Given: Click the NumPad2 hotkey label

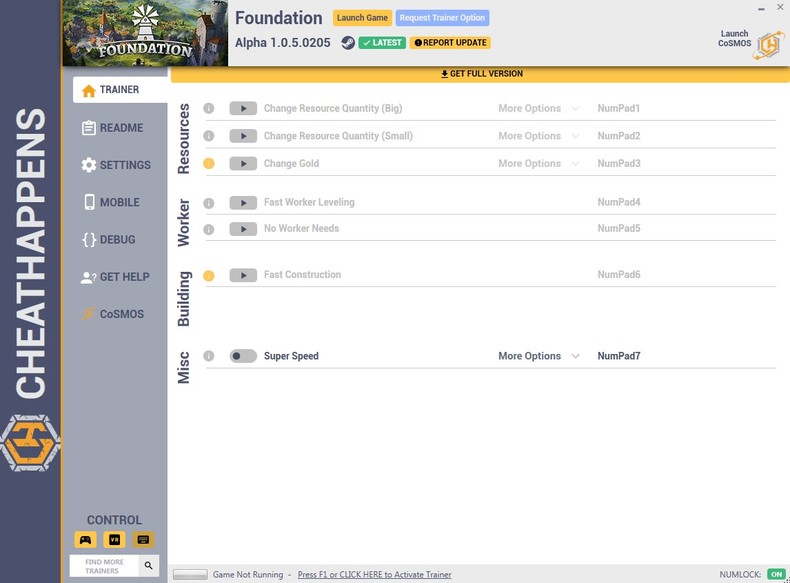Looking at the screenshot, I should point(619,136).
